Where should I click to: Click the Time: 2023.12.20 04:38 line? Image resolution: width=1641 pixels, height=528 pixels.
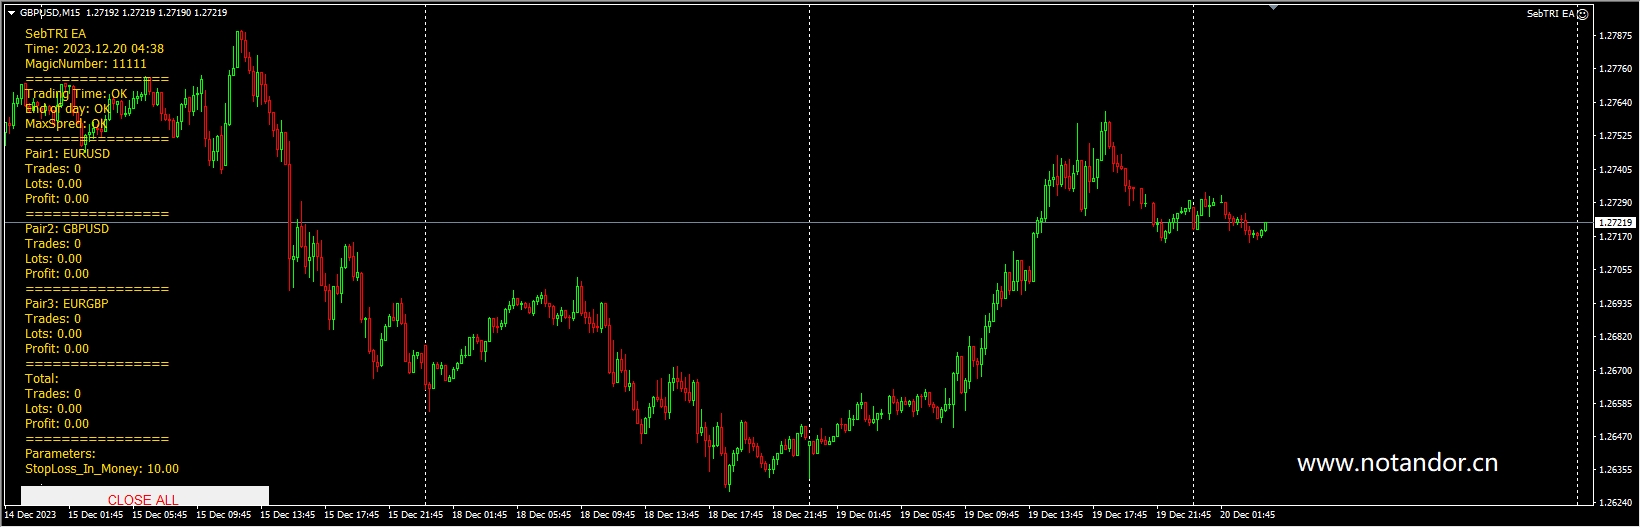(x=94, y=49)
